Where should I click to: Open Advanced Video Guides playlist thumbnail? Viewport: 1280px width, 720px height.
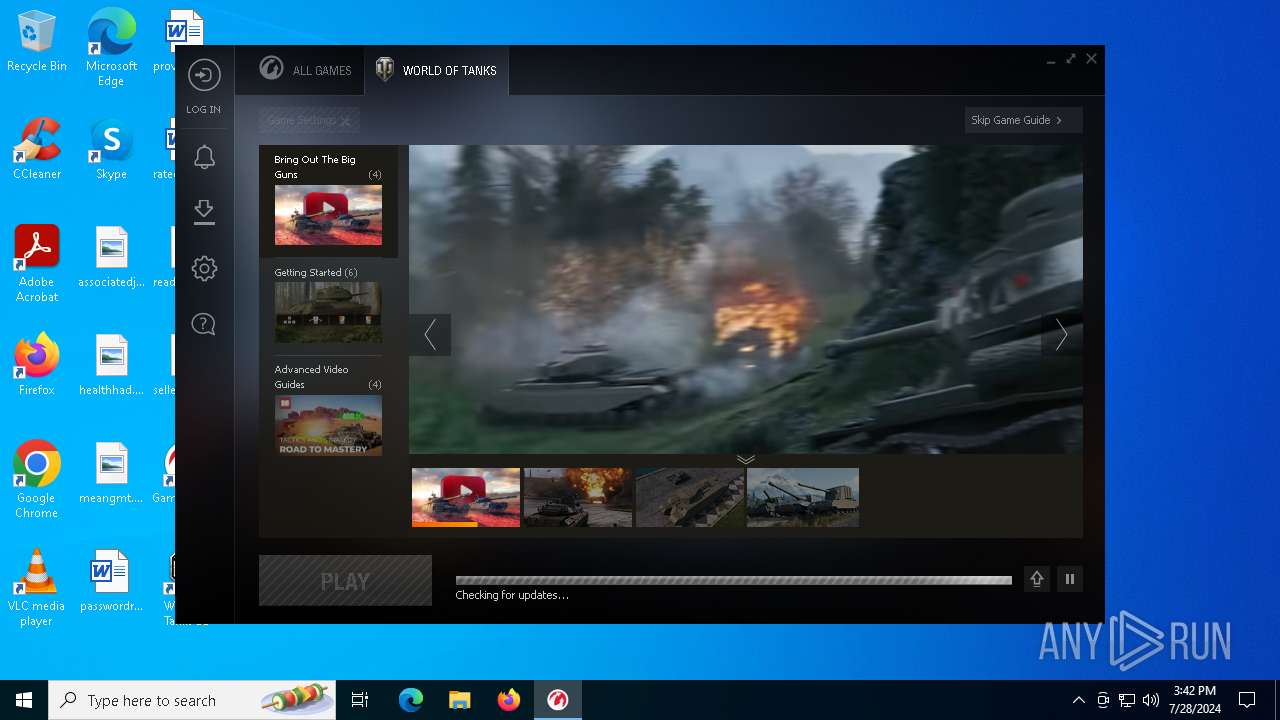[328, 425]
